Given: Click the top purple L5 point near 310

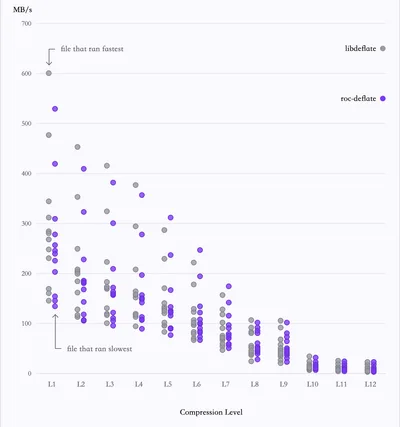Looking at the screenshot, I should 171,218.
